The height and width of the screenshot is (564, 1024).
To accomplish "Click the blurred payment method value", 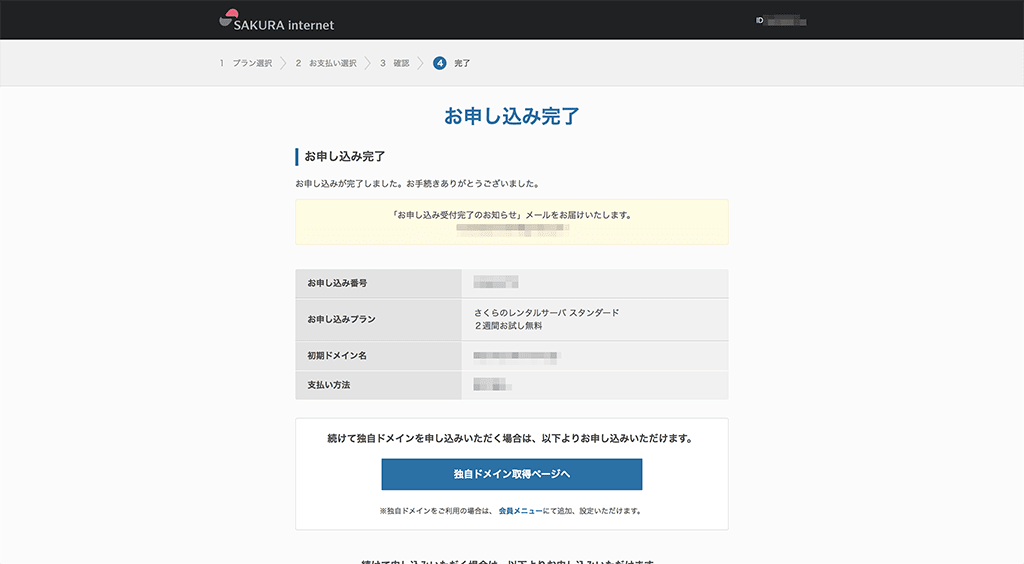I will tap(492, 384).
